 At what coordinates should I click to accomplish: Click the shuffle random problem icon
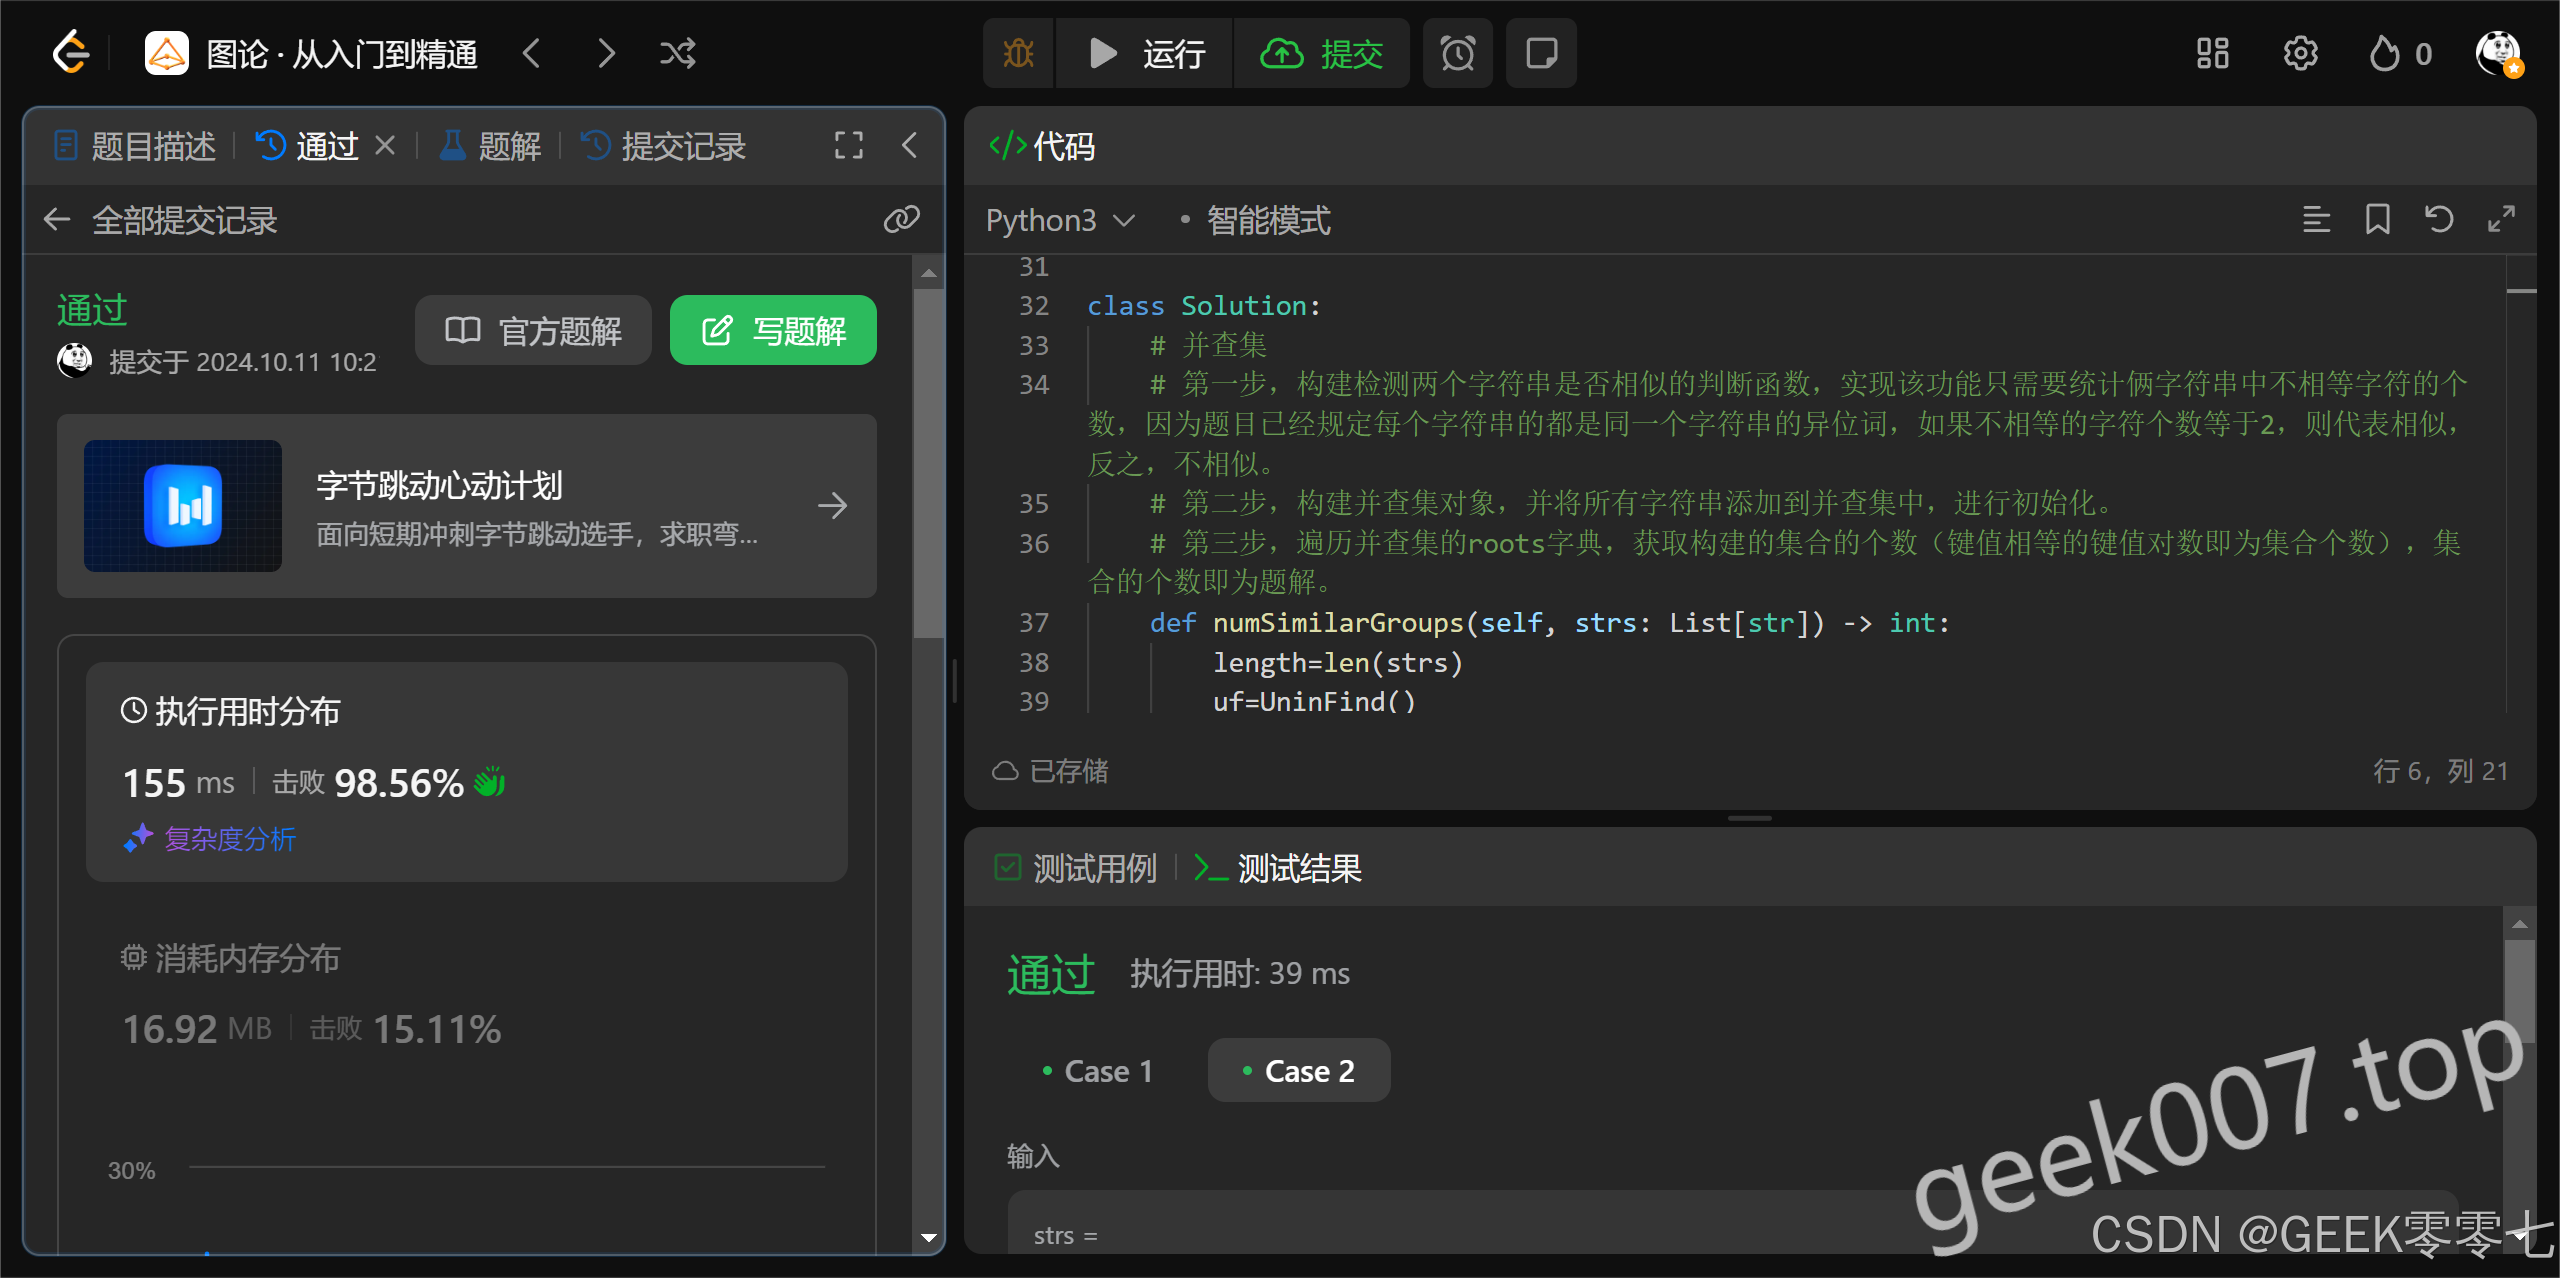click(677, 53)
